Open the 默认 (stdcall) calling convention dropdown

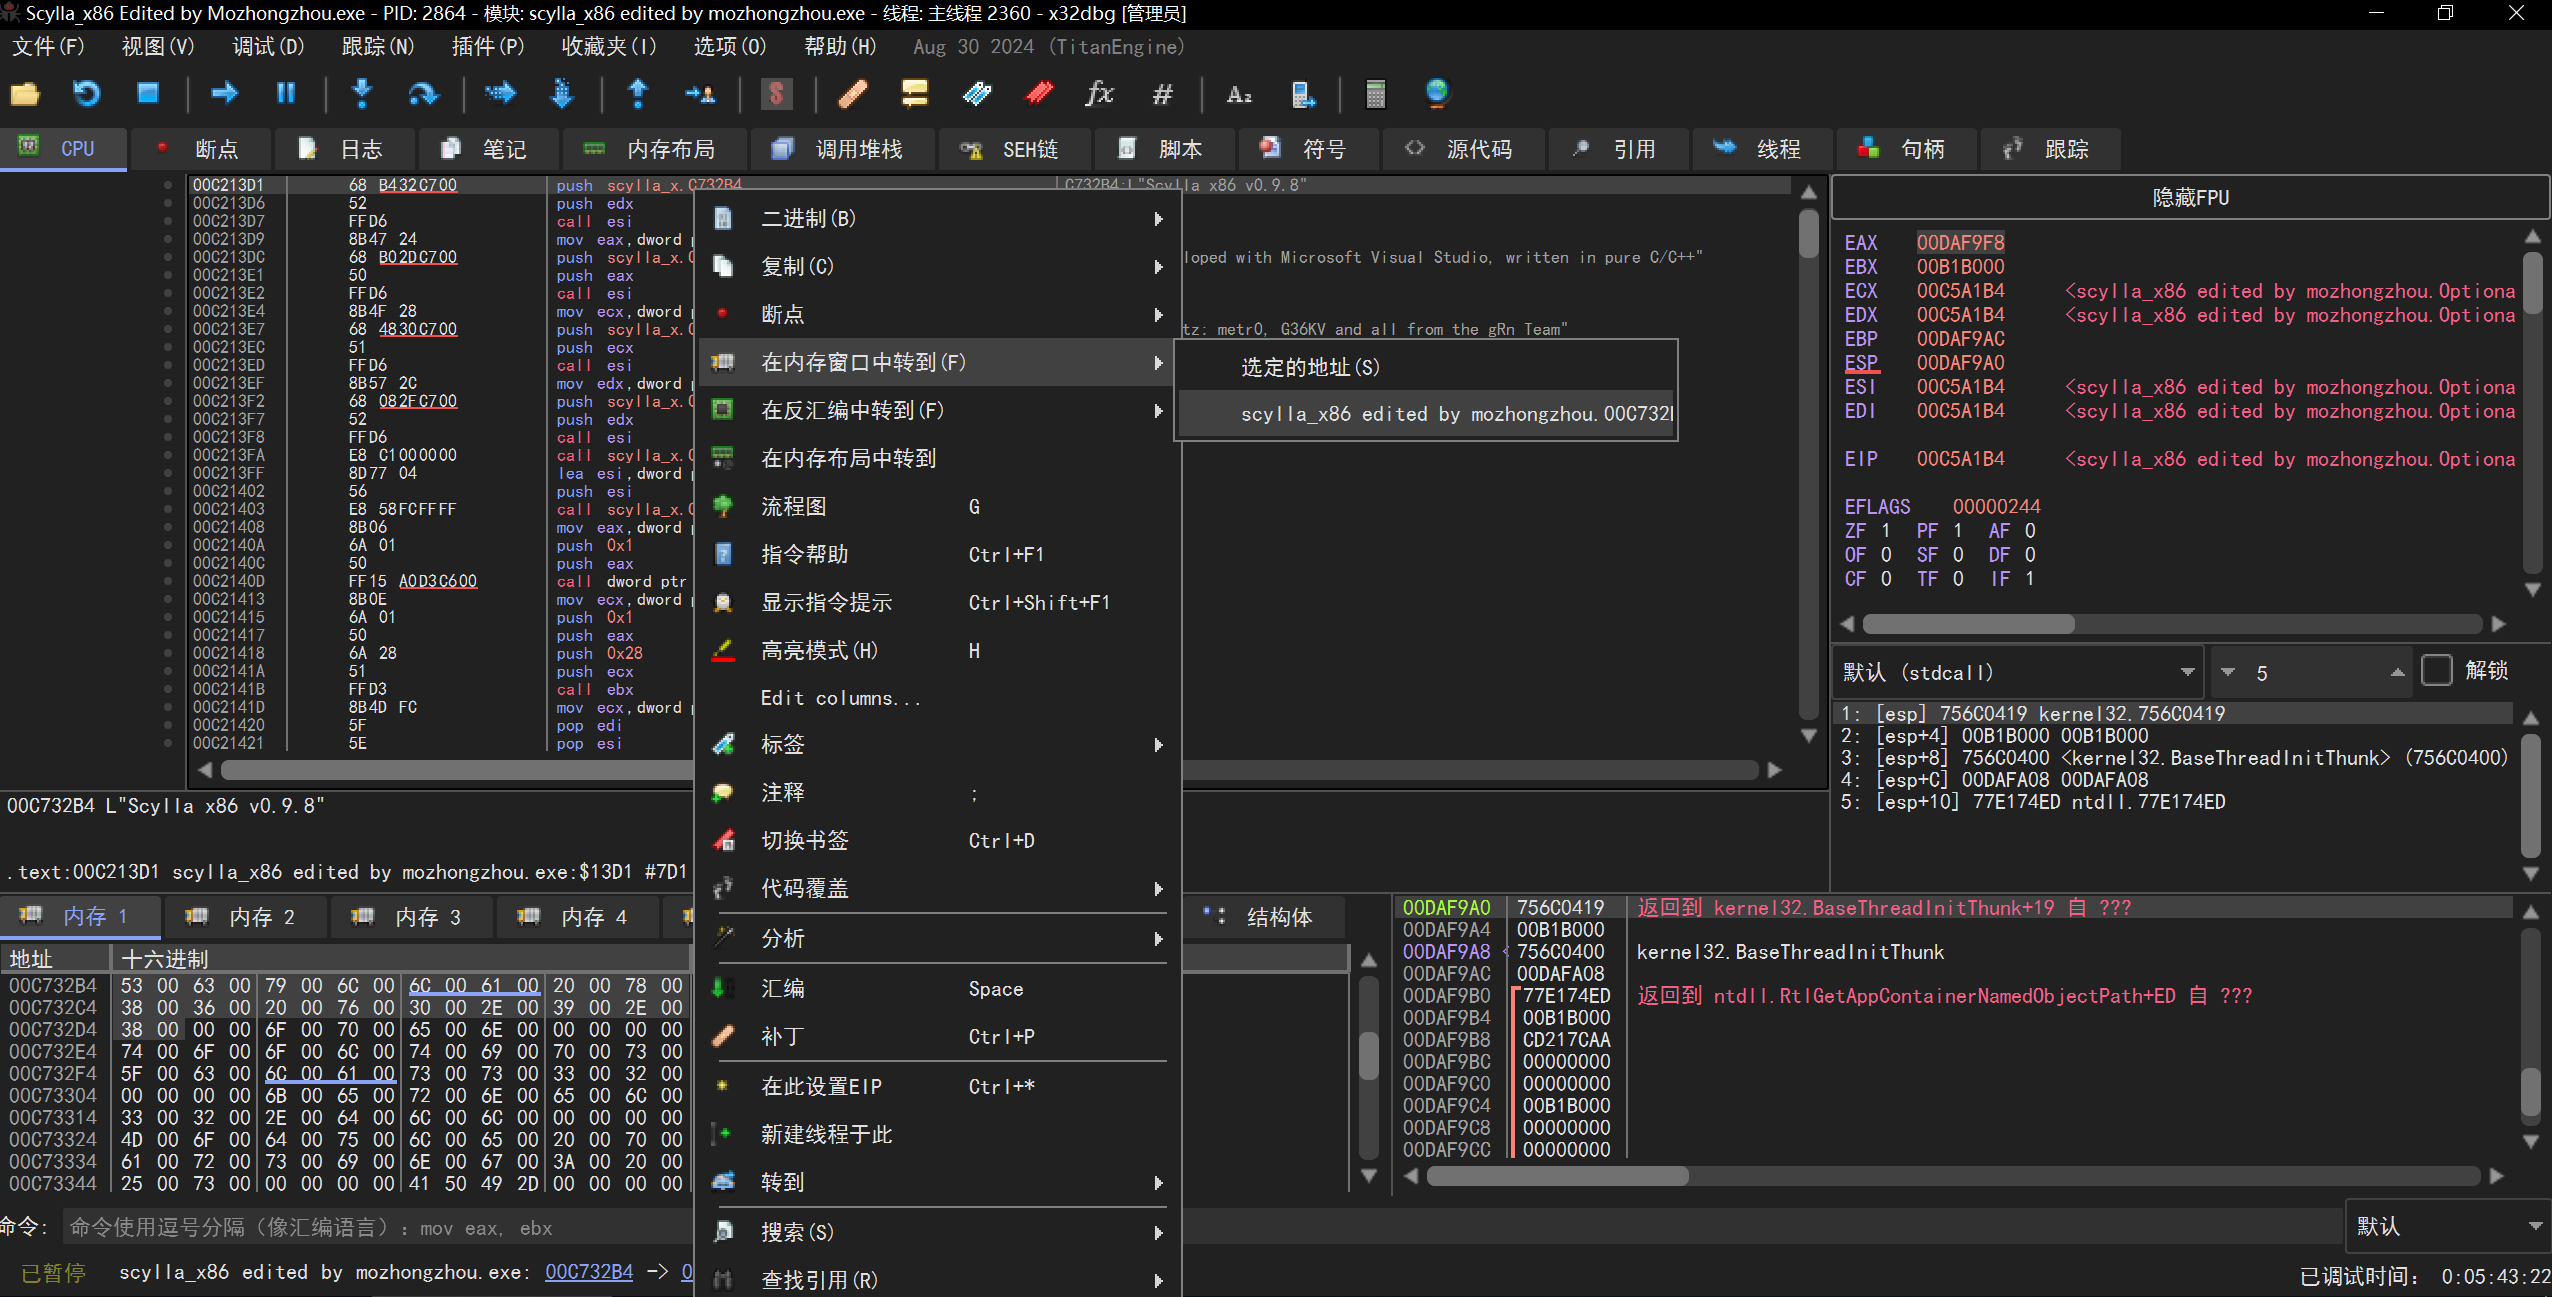(2017, 673)
